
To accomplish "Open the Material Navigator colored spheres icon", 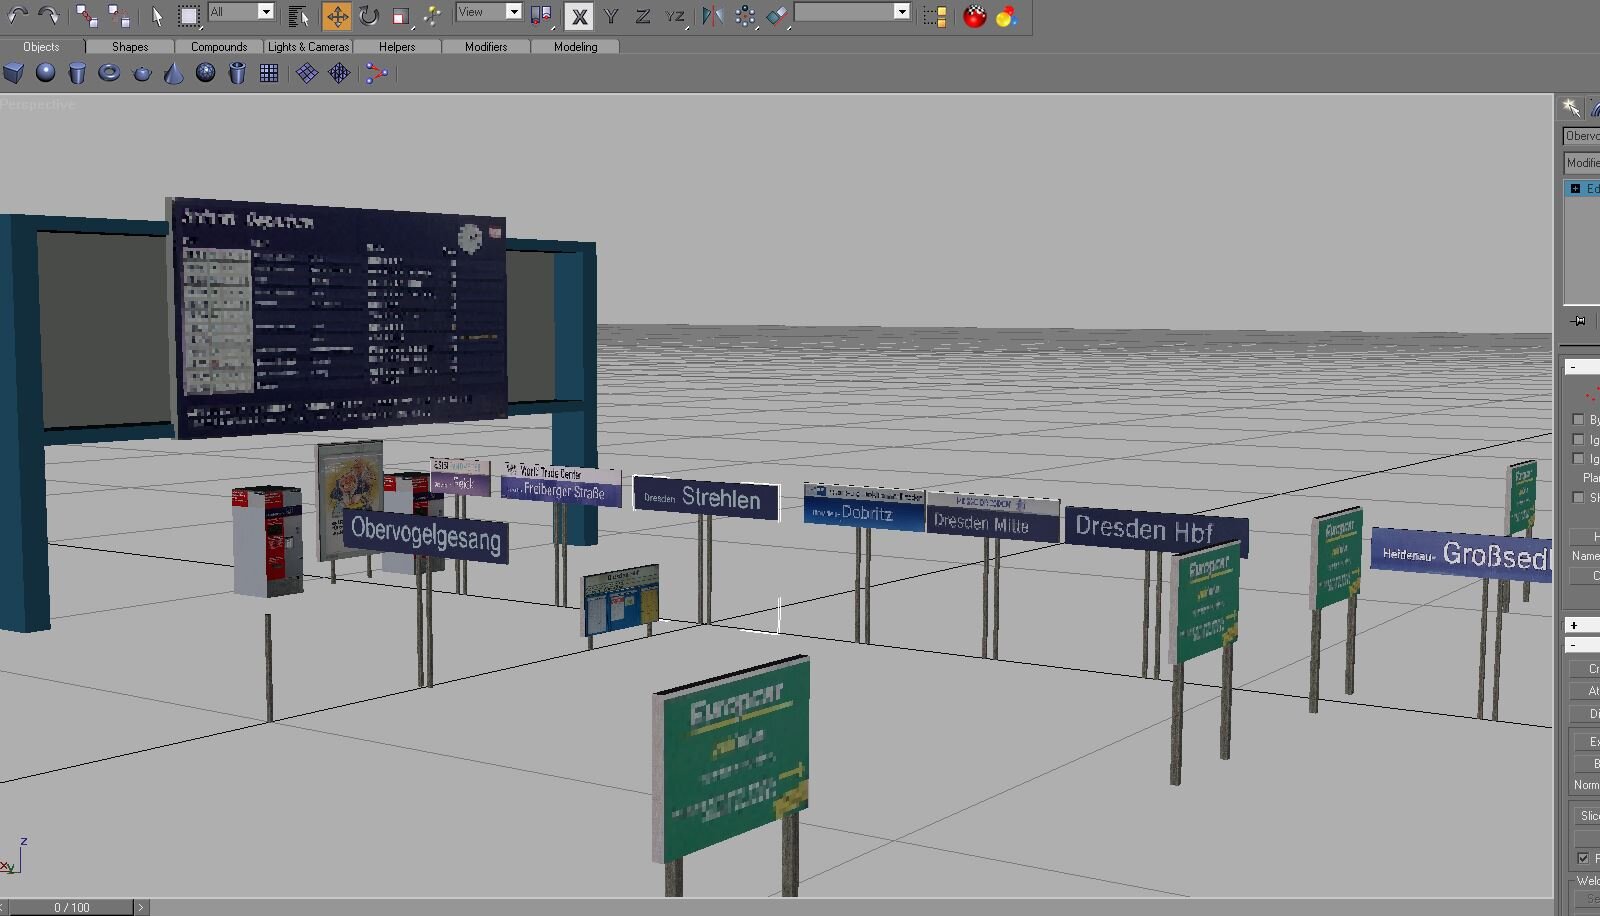I will (x=1006, y=16).
